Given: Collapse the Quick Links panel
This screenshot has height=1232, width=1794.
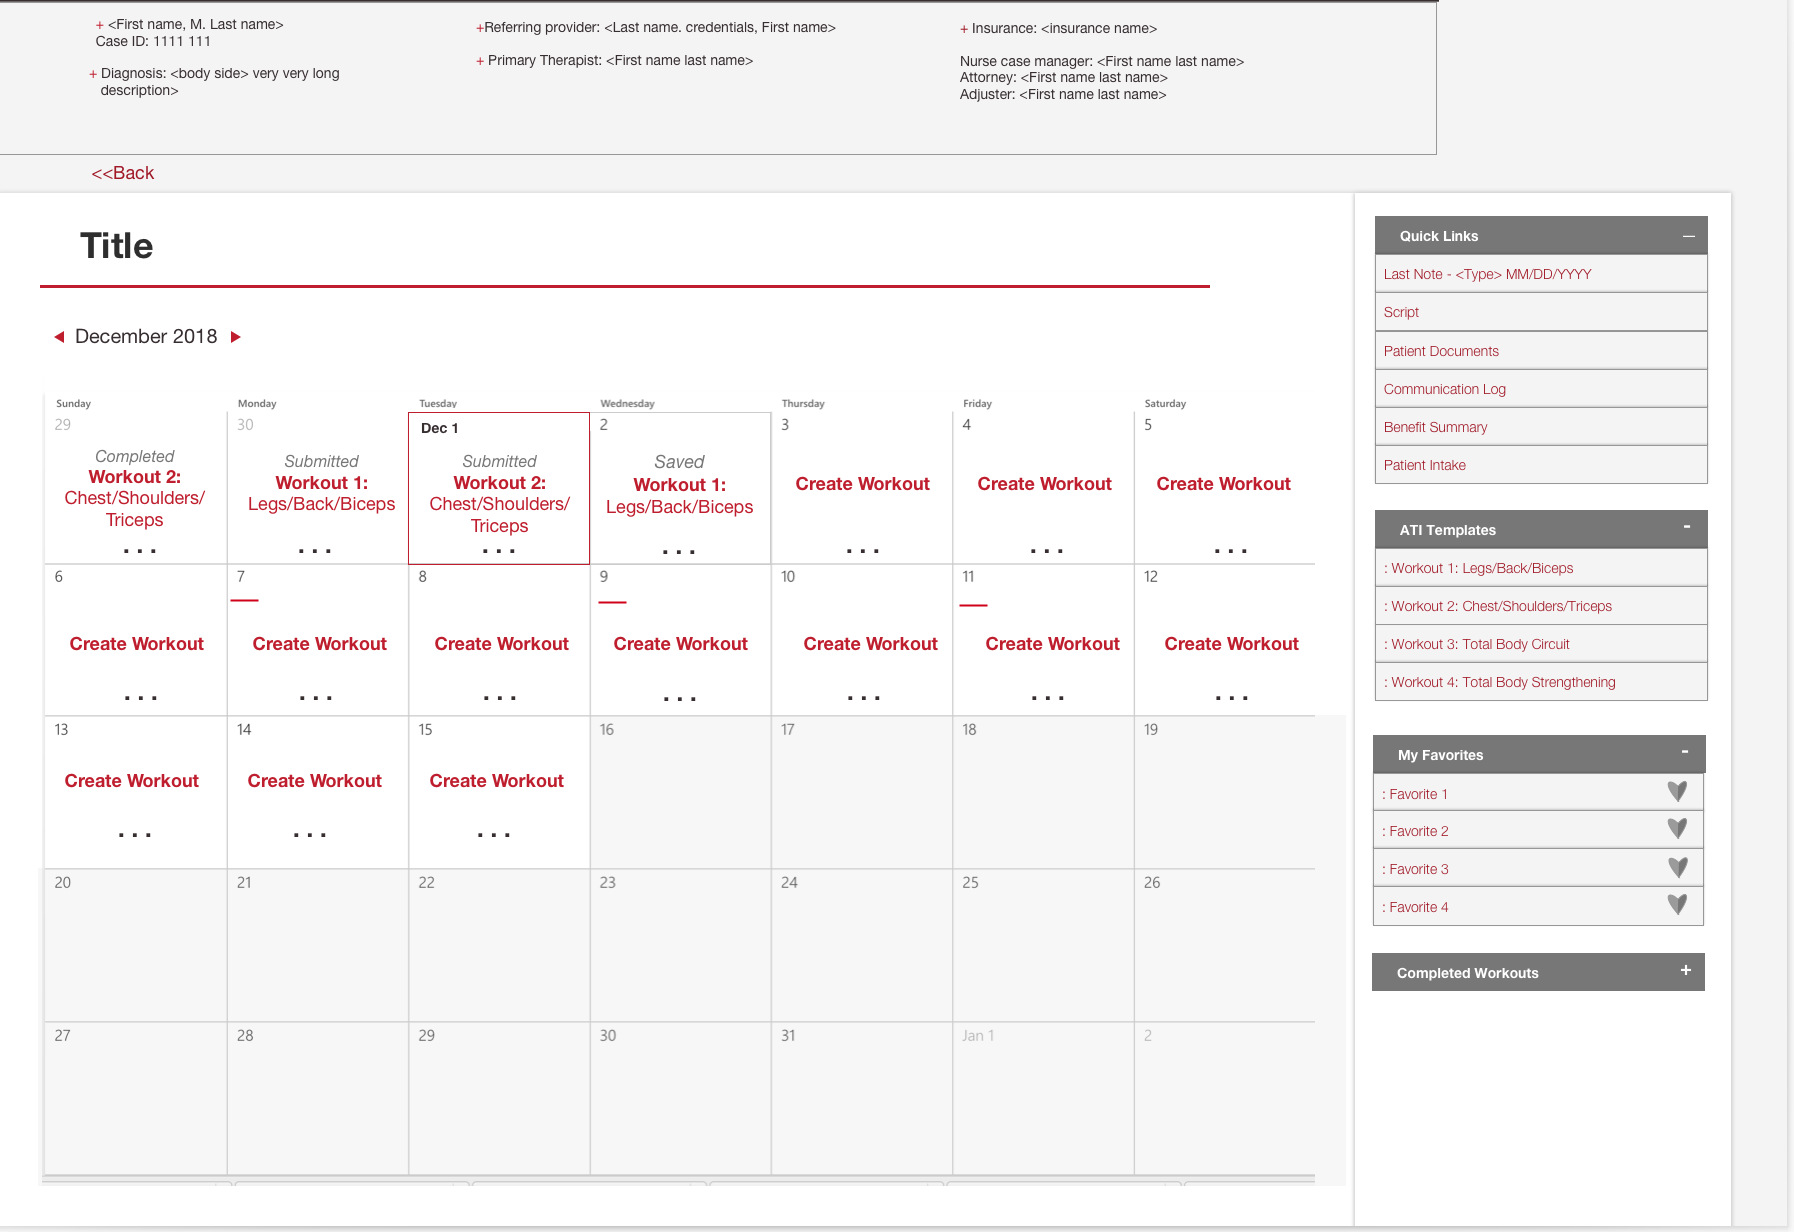Looking at the screenshot, I should pos(1688,236).
